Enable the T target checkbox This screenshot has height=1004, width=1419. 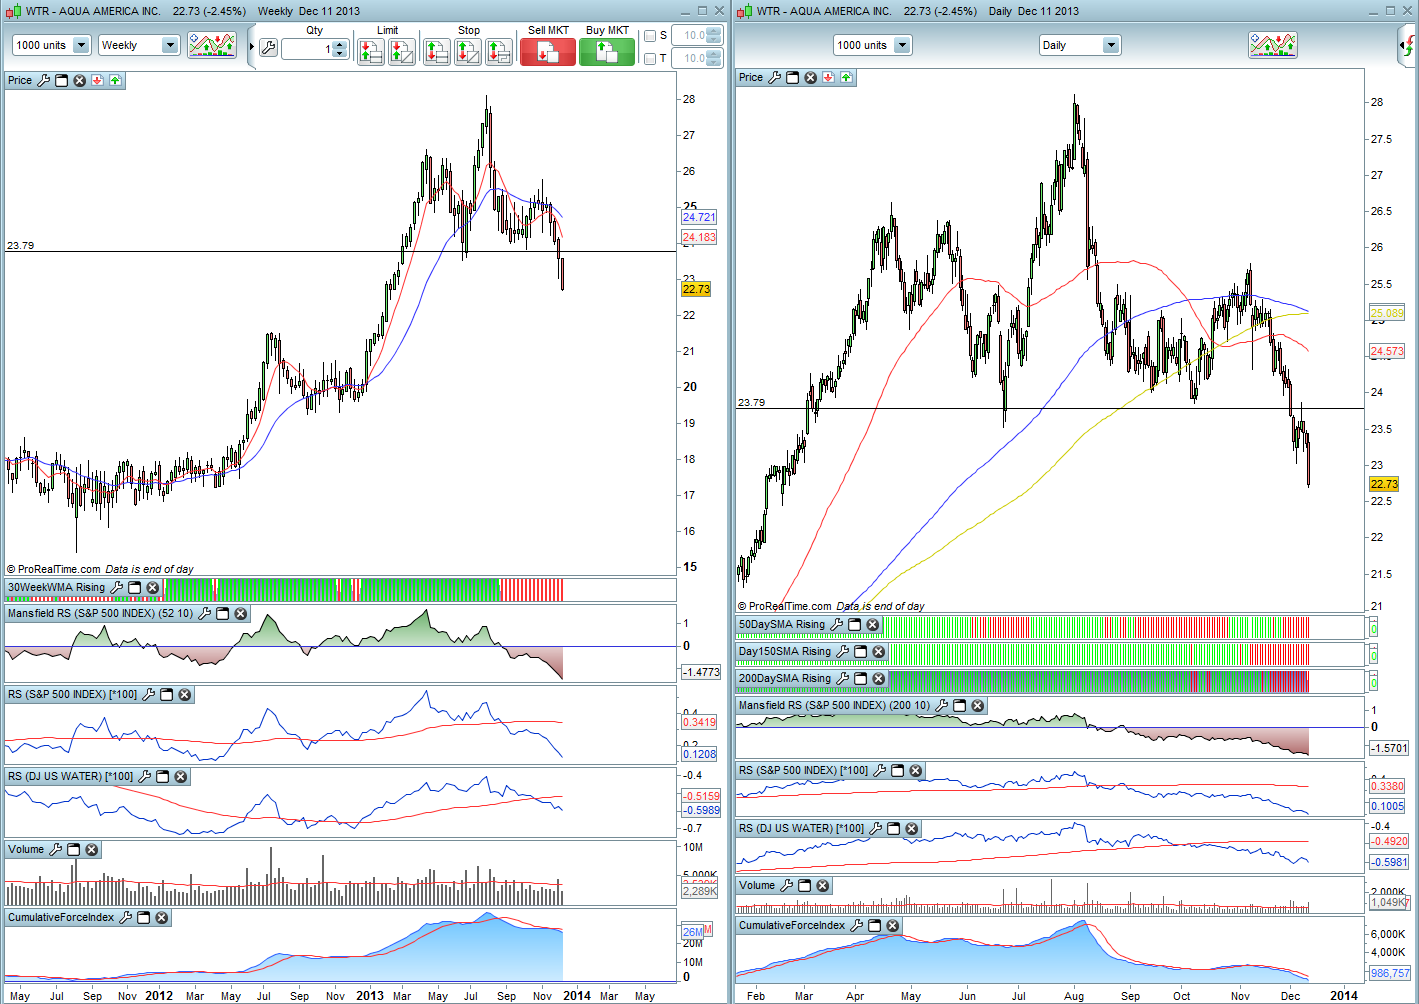point(650,59)
